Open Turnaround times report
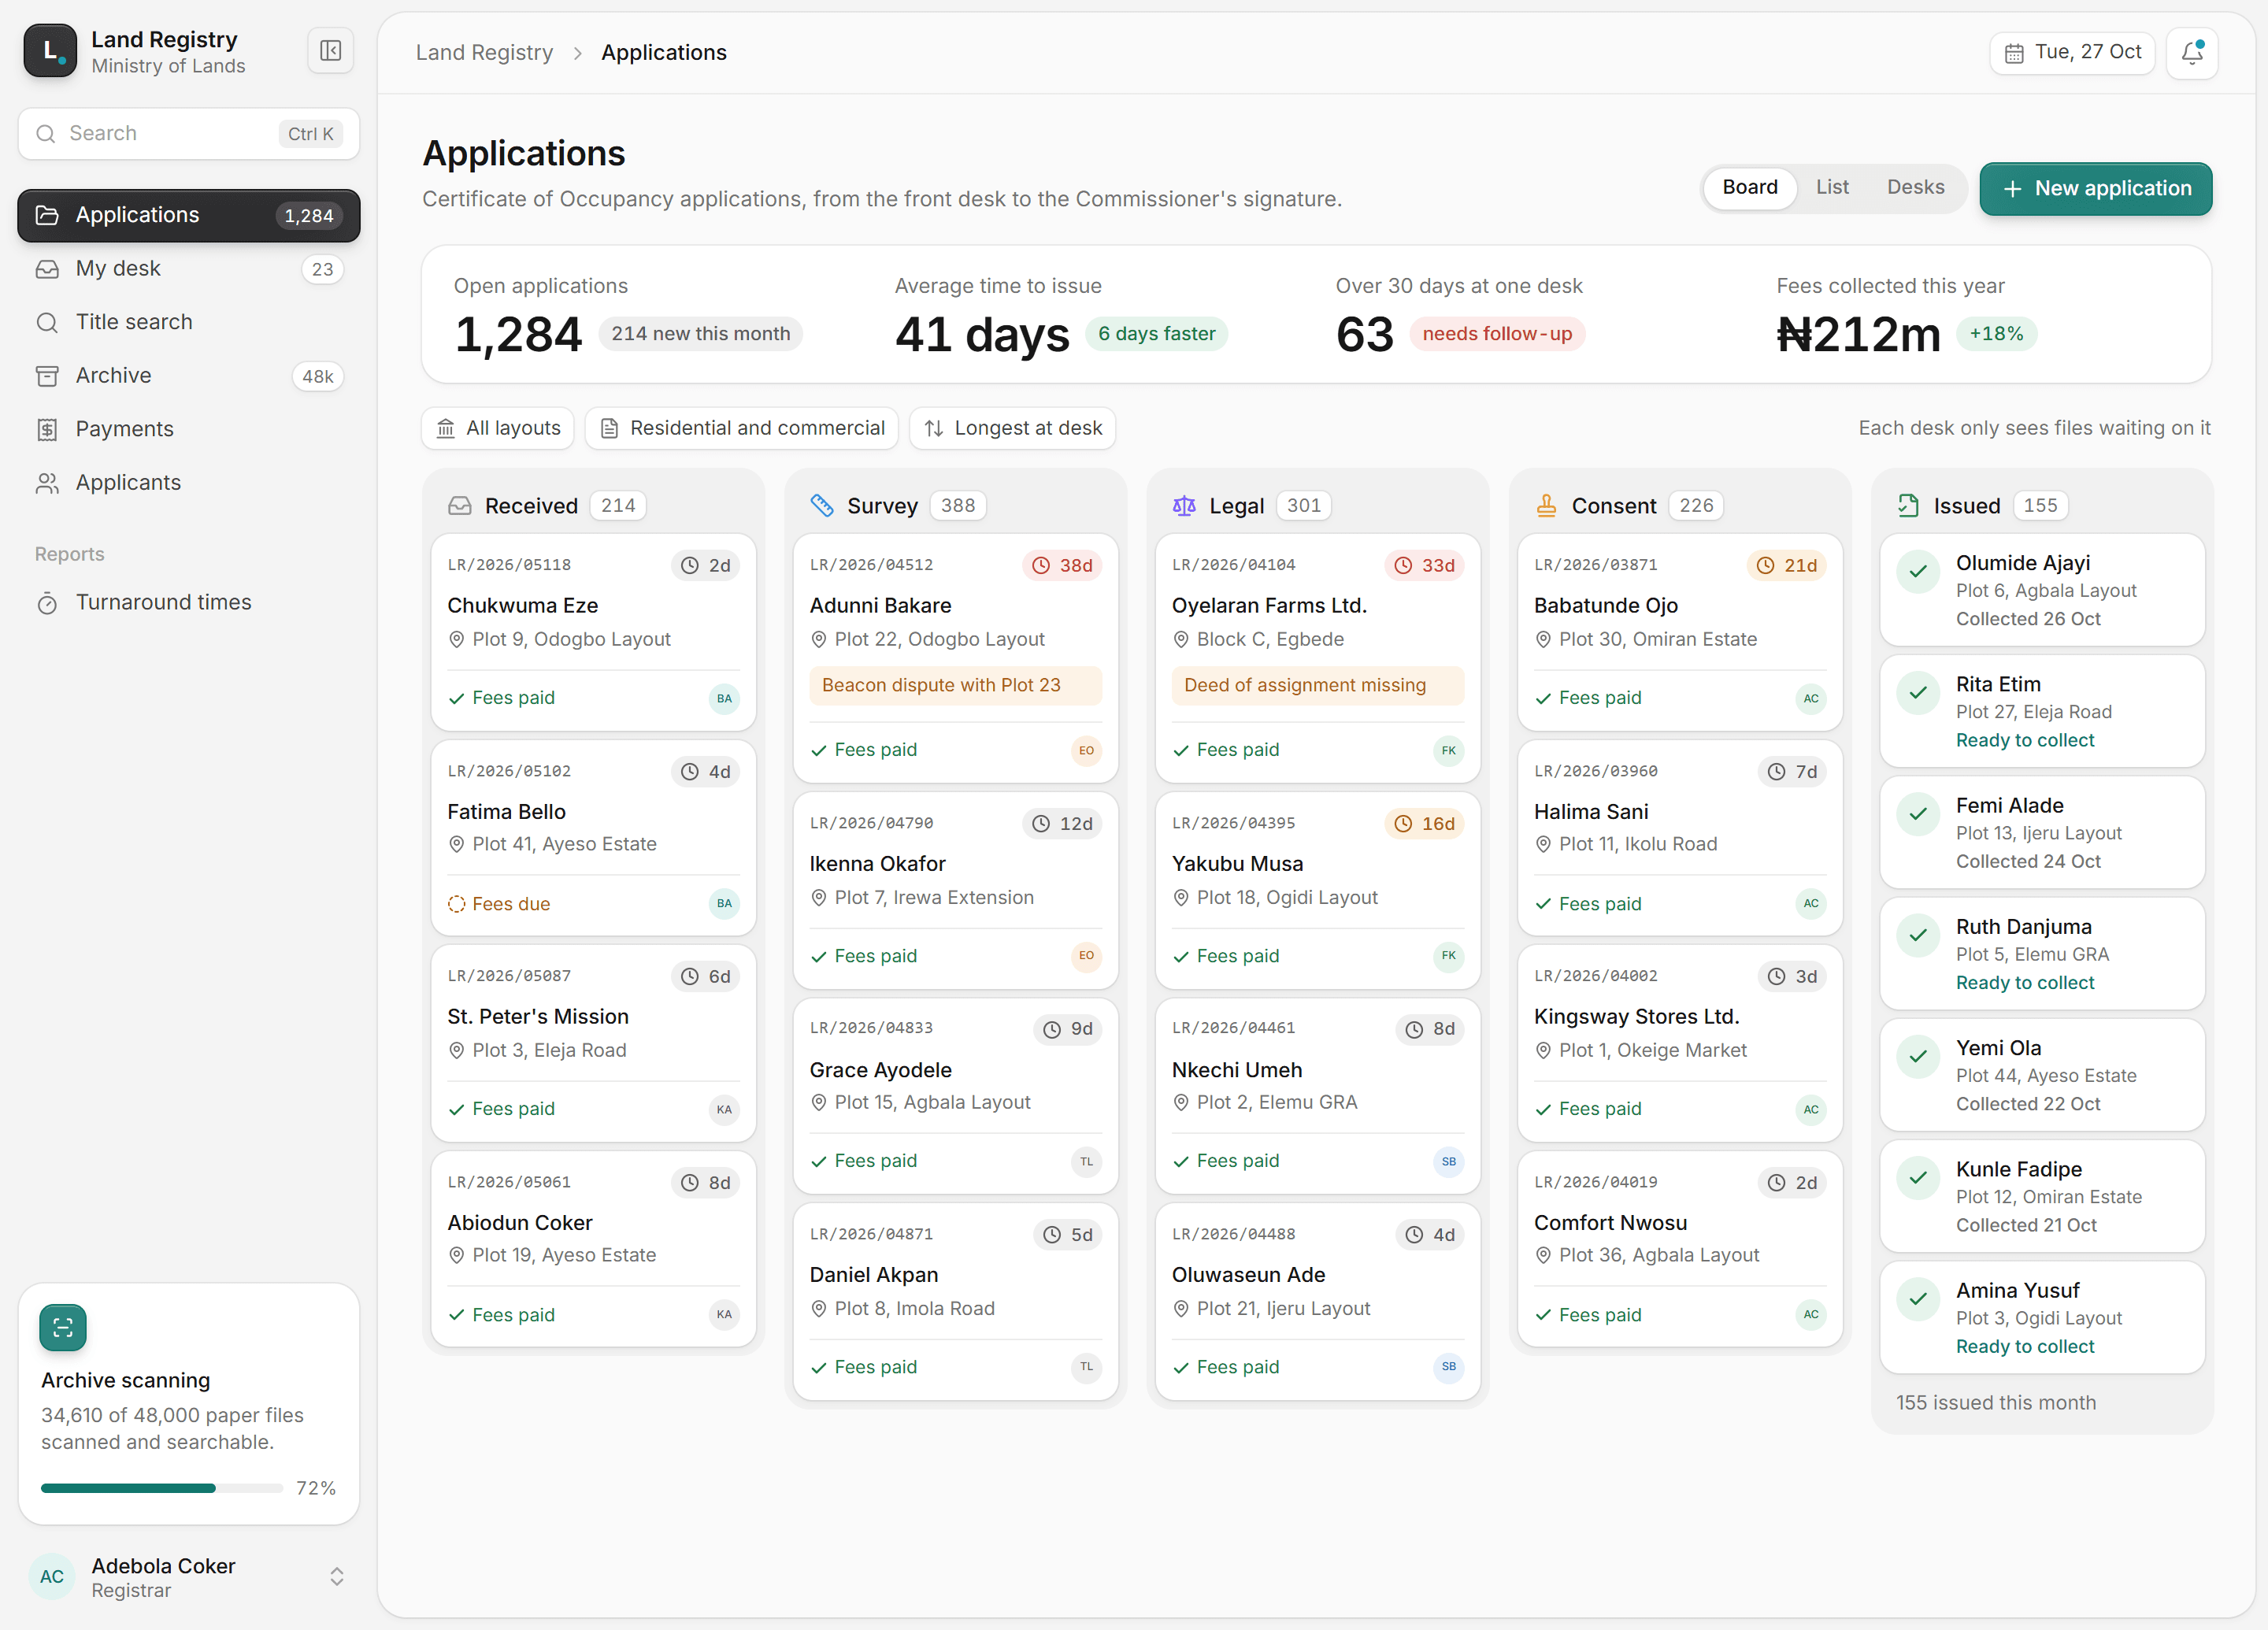The image size is (2268, 1630). click(189, 602)
